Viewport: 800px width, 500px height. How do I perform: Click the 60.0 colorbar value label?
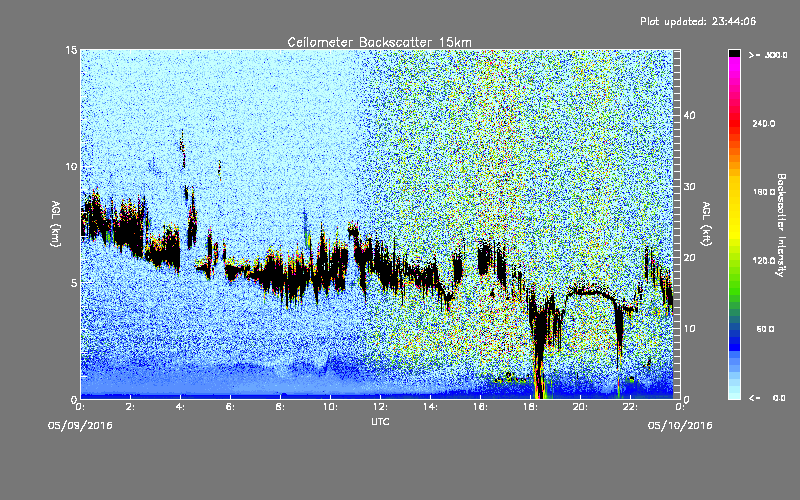[x=765, y=329]
